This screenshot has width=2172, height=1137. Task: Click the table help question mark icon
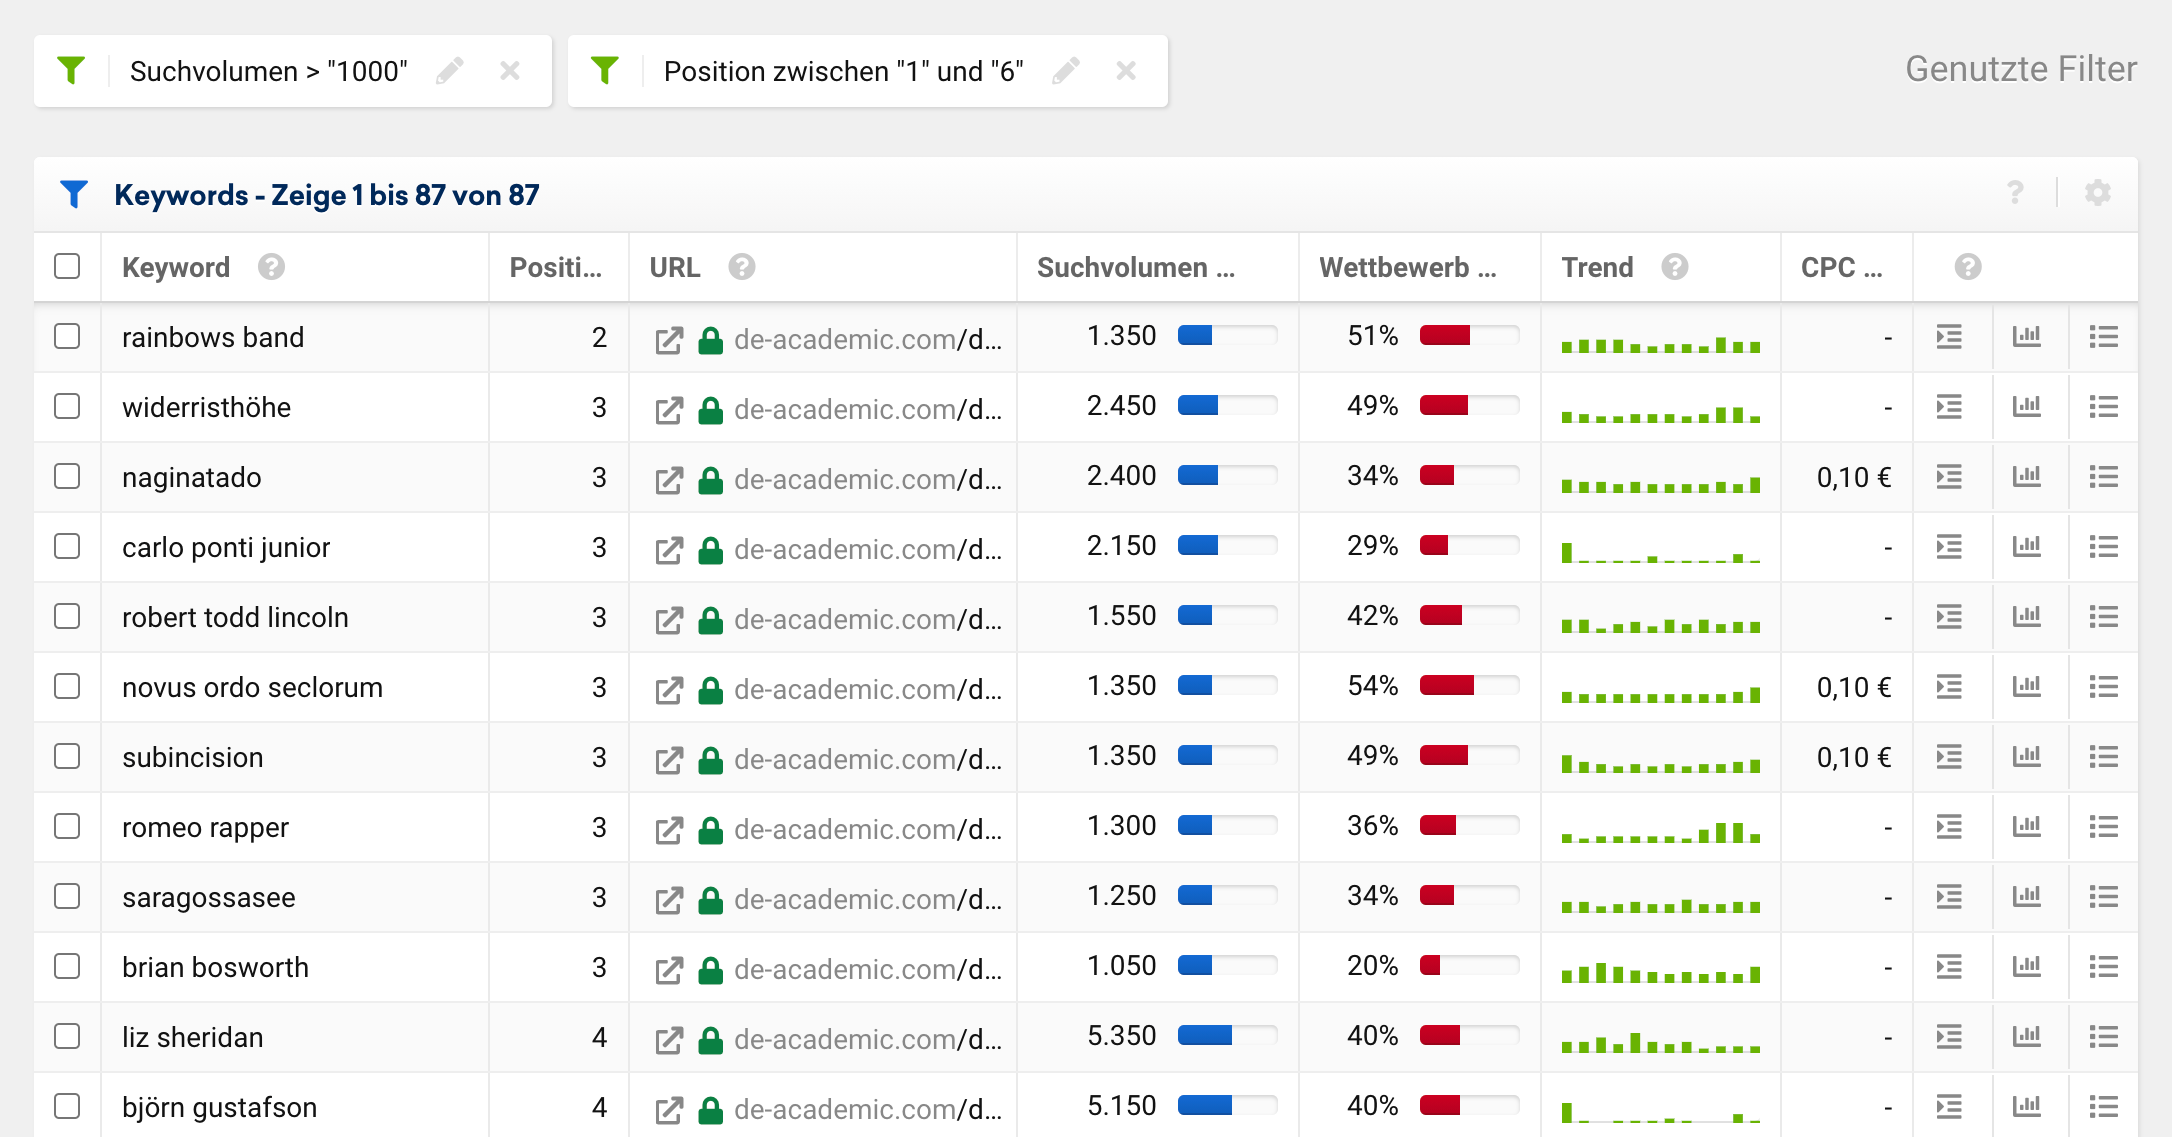click(2015, 193)
